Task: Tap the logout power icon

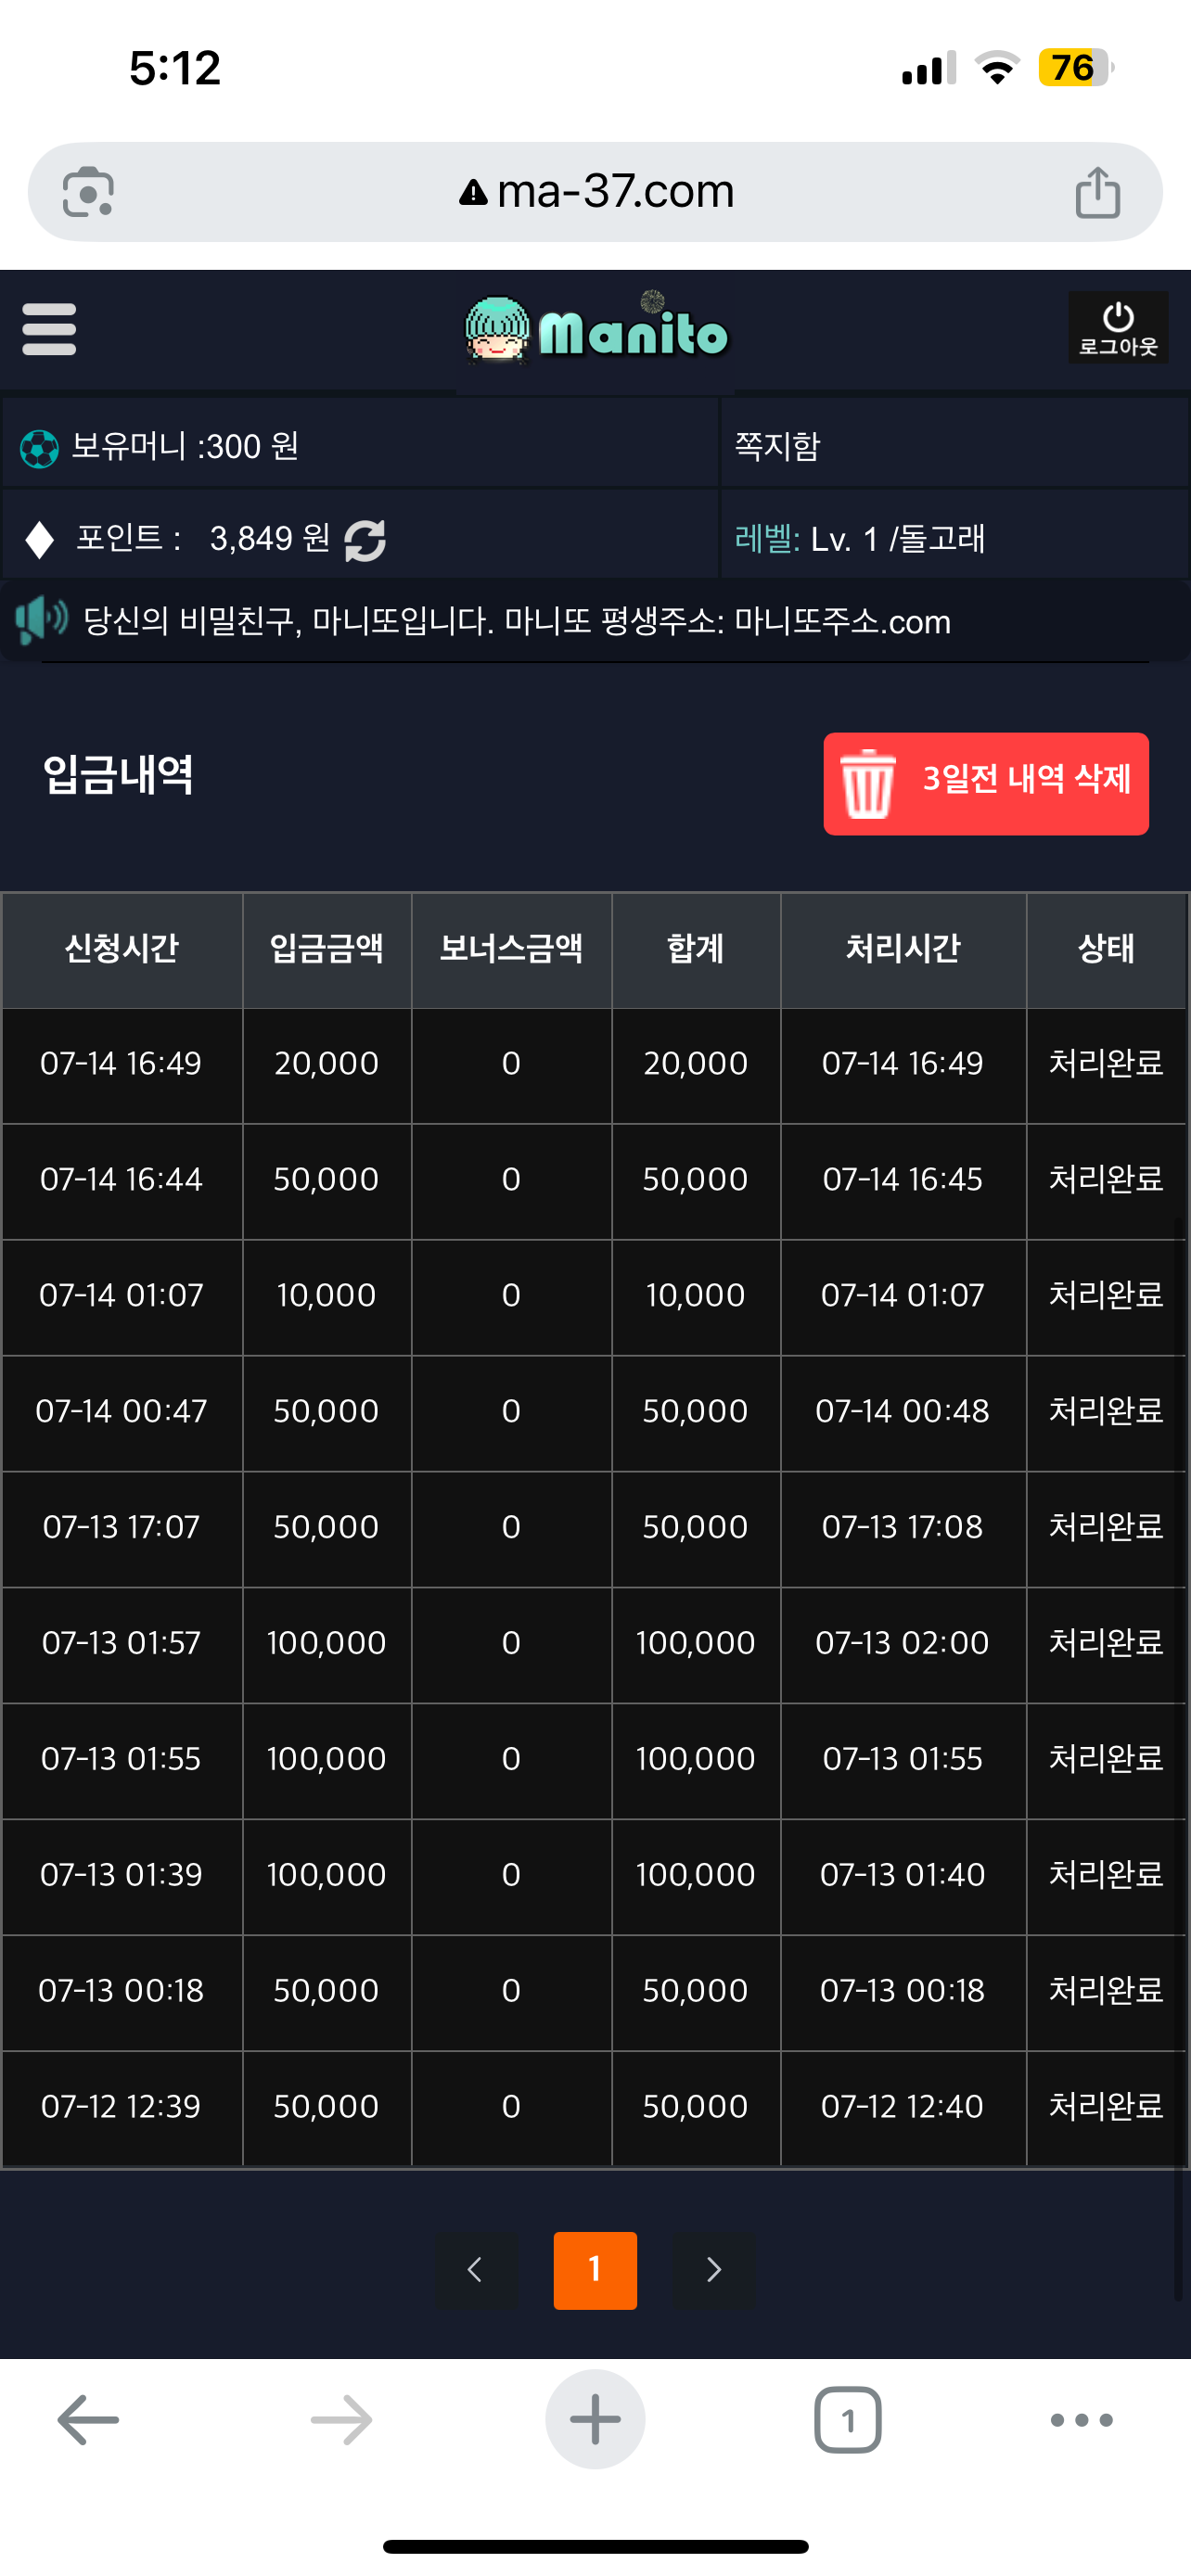Action: (1118, 327)
